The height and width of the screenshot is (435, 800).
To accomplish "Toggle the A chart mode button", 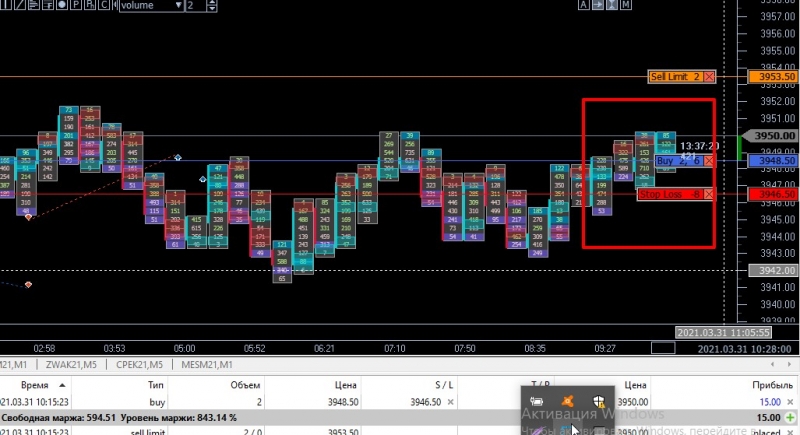I will pos(584,5).
